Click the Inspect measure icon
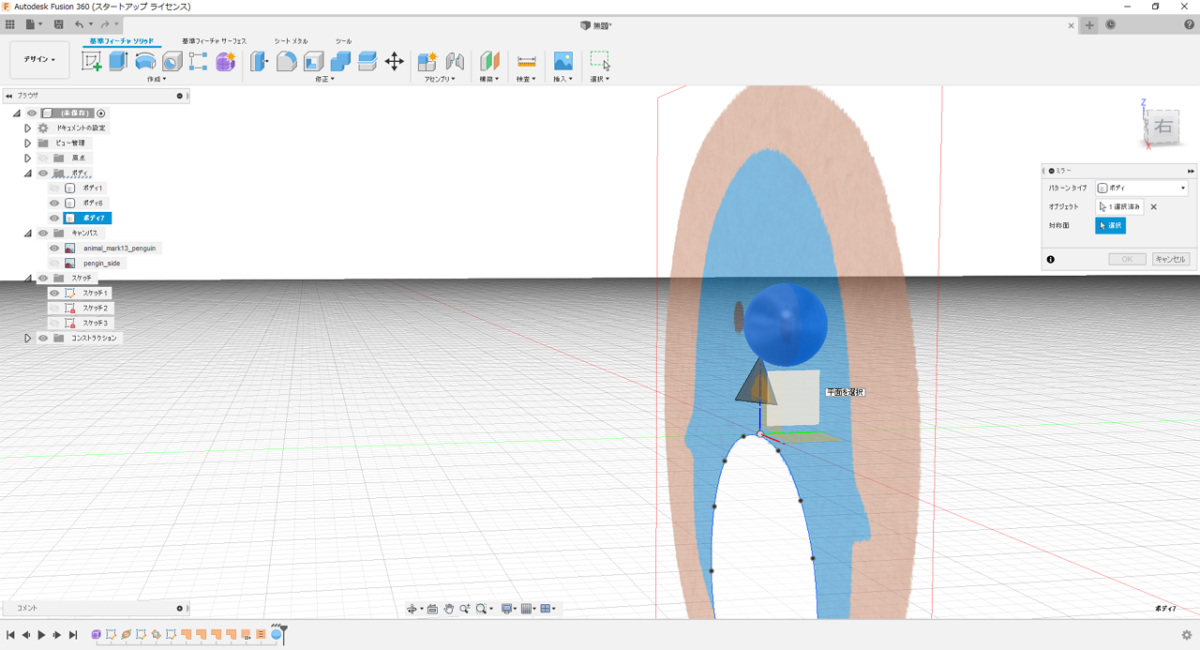 [x=526, y=61]
